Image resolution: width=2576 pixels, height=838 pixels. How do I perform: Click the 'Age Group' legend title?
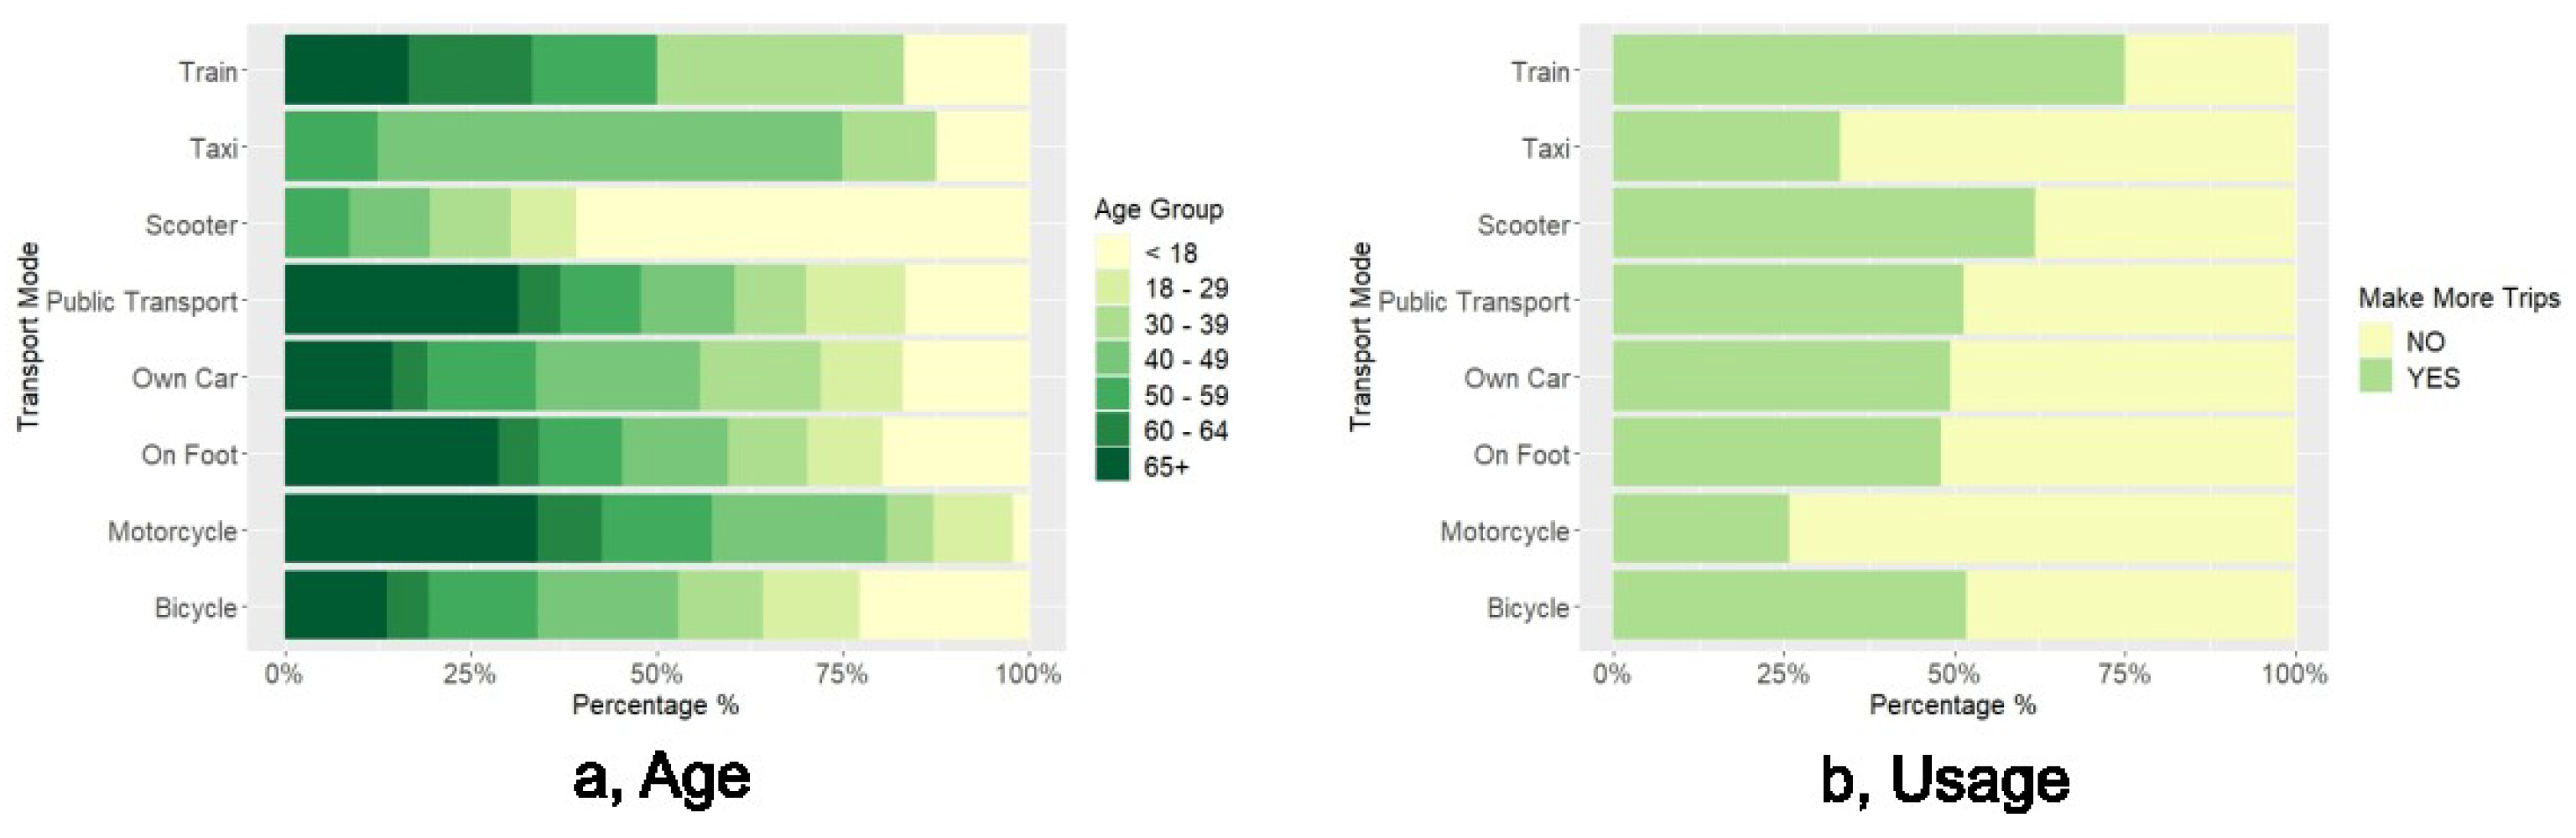pyautogui.click(x=1158, y=209)
